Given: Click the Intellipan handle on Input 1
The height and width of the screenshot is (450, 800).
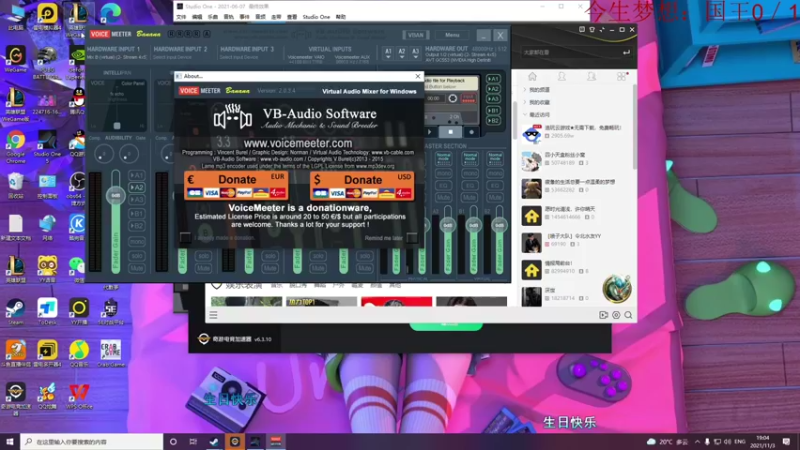Looking at the screenshot, I should tap(117, 126).
